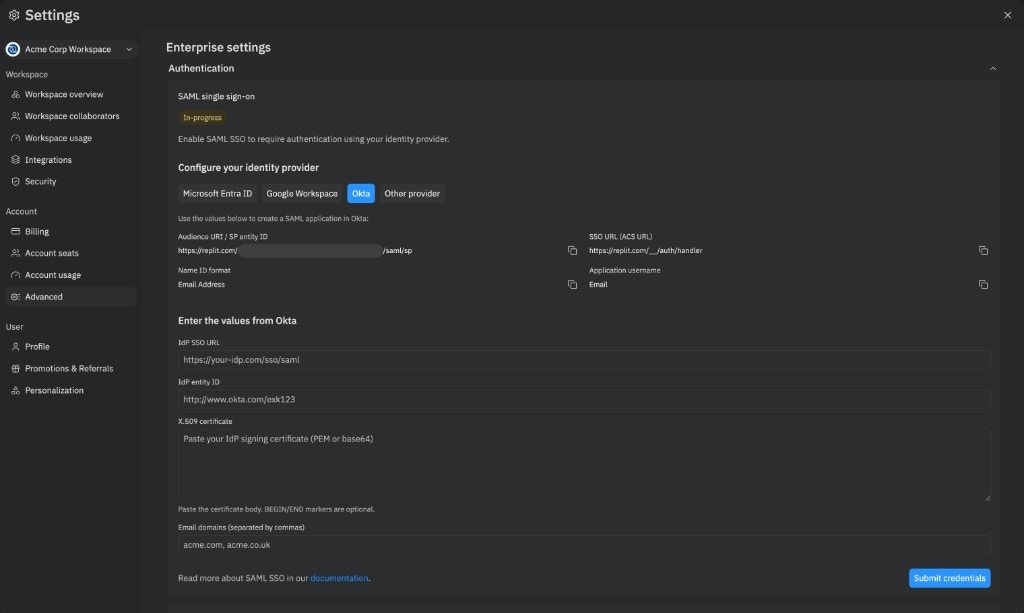Click the Security shield icon
The width and height of the screenshot is (1024, 613).
point(16,181)
